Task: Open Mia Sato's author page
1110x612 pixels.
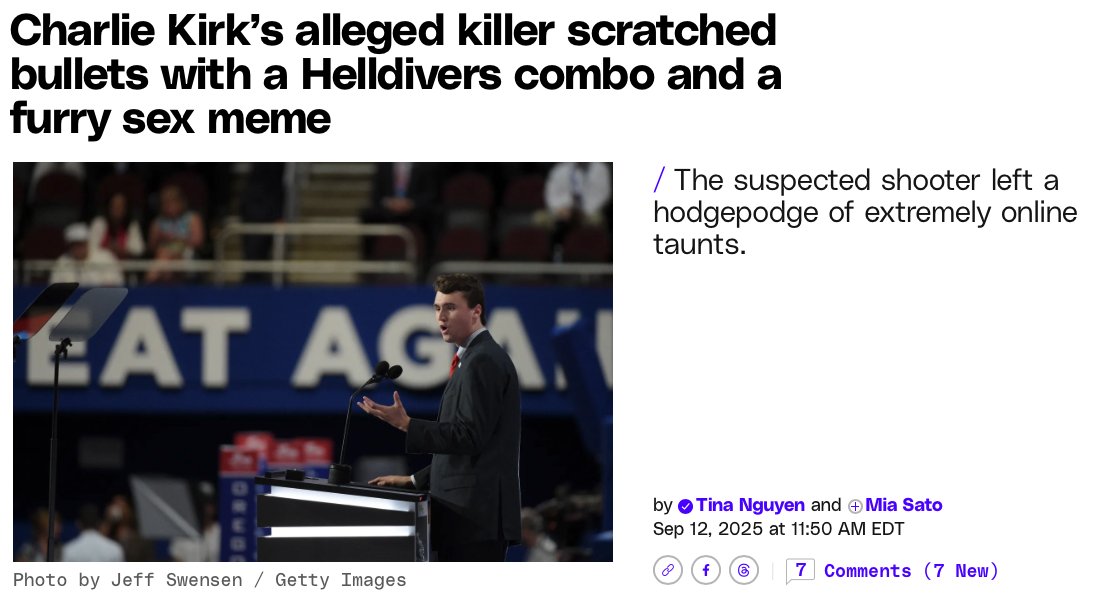Action: coord(904,505)
